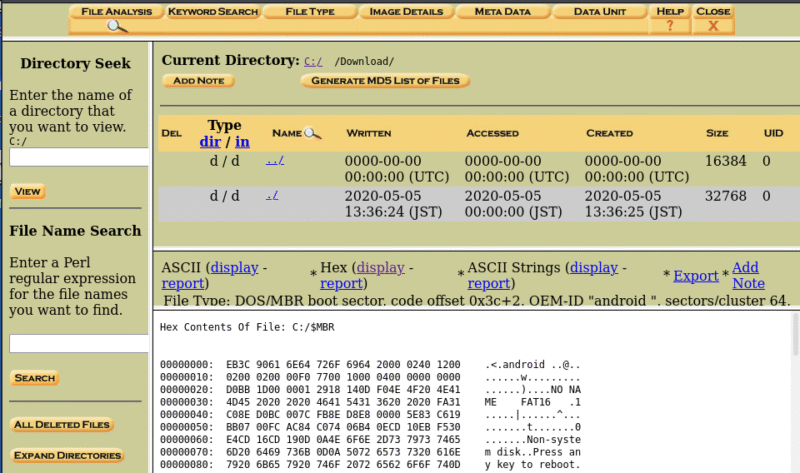
Task: Open the Hex display link
Action: tap(380, 268)
